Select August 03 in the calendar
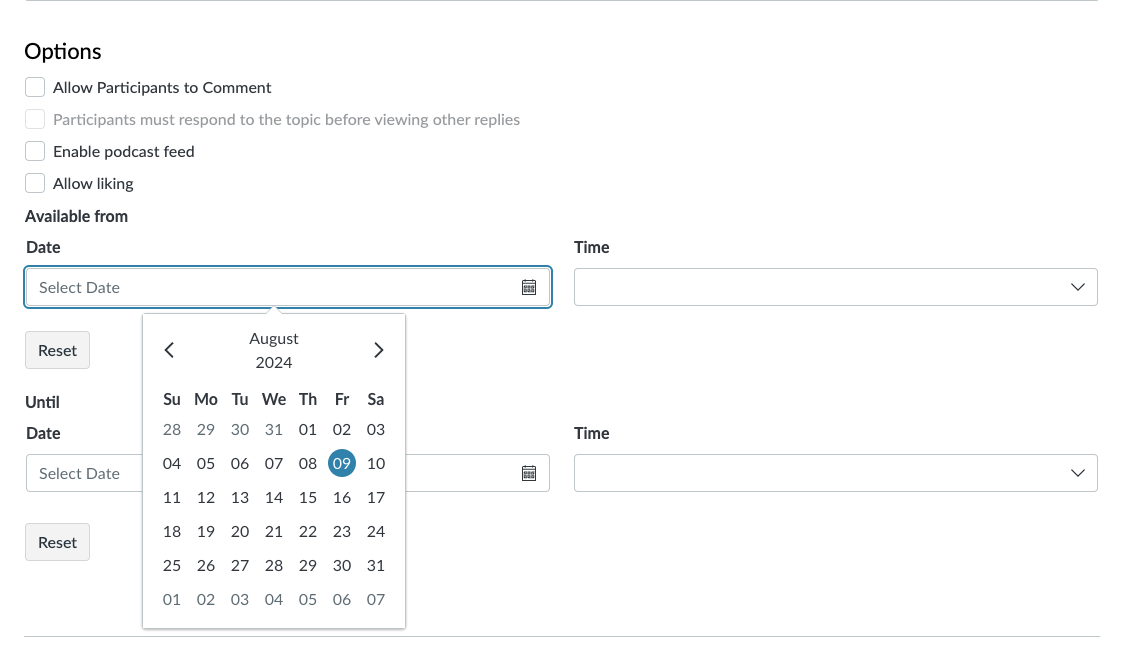This screenshot has width=1137, height=666. (x=376, y=429)
